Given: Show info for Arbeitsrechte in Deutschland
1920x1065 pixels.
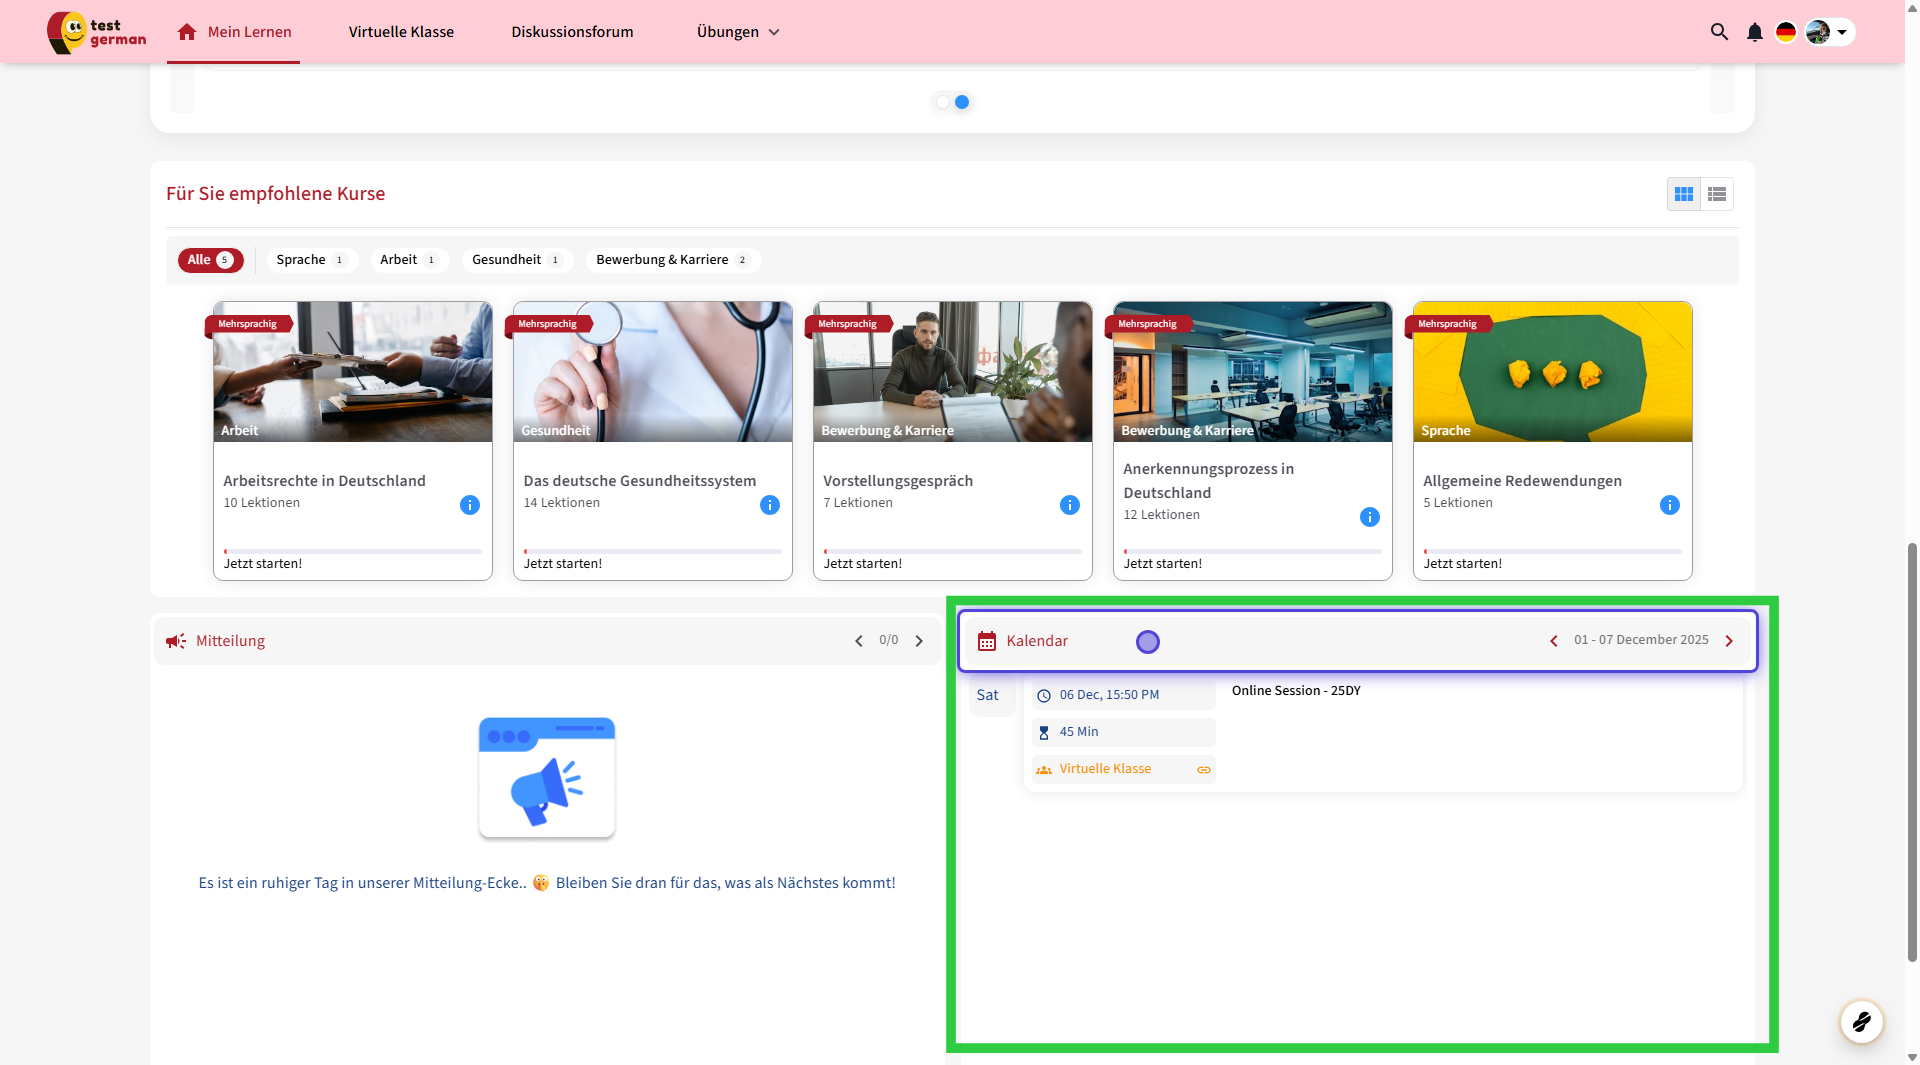Looking at the screenshot, I should click(469, 505).
